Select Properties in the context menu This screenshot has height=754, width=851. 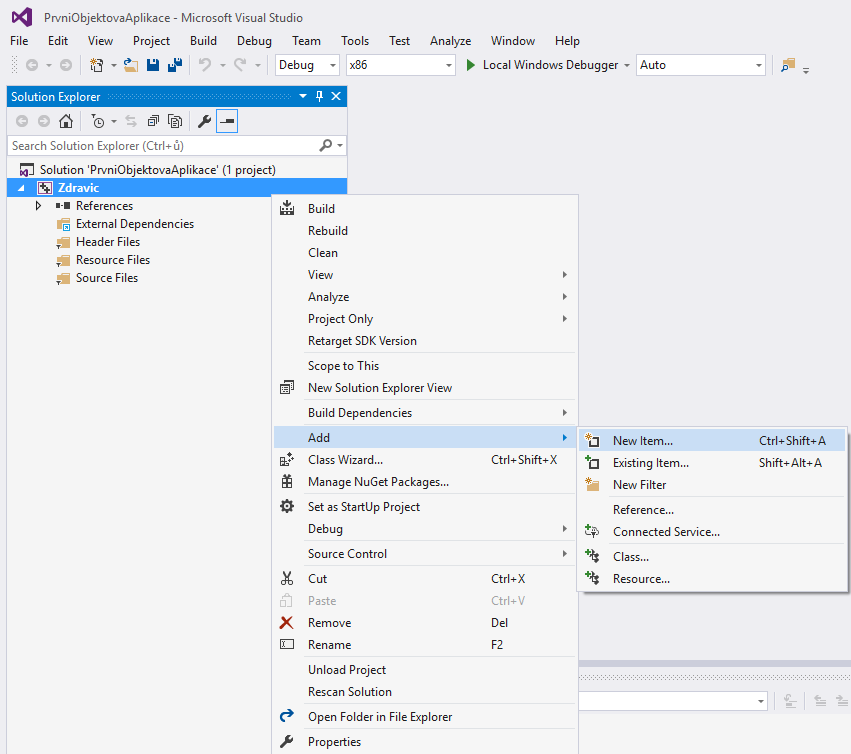click(x=425, y=742)
